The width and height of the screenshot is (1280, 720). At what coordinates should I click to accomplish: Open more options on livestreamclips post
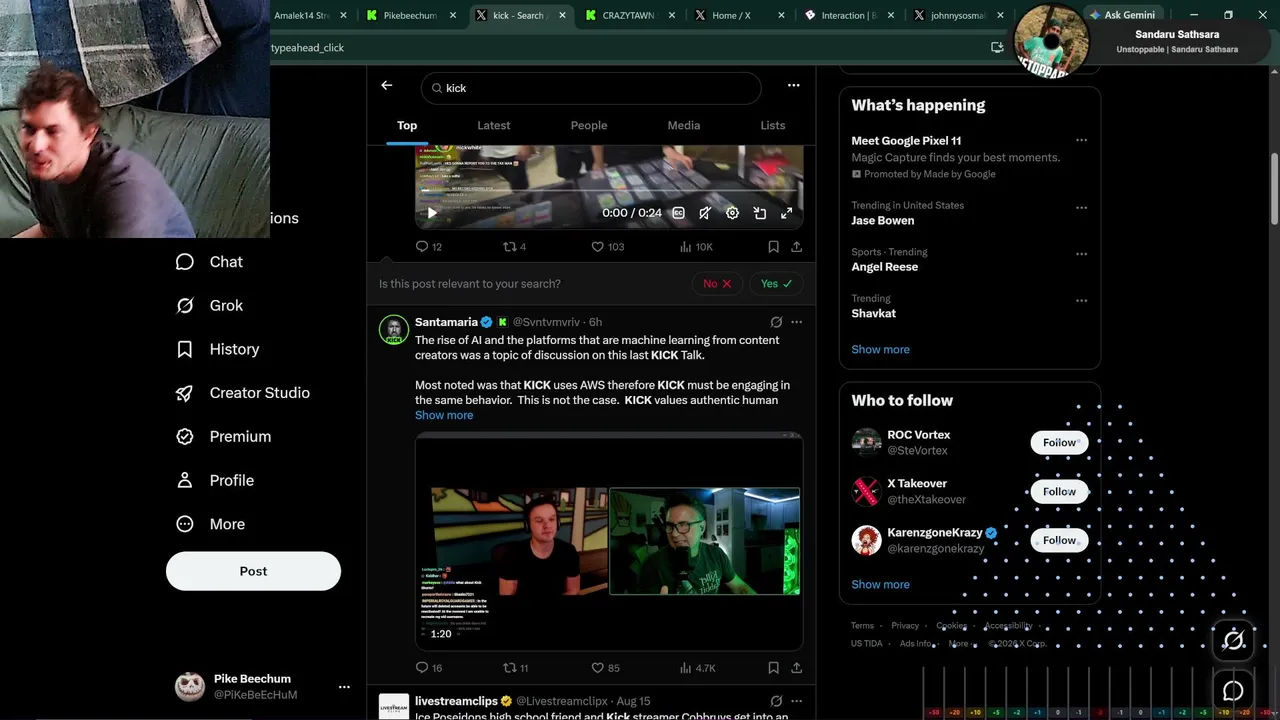click(796, 701)
